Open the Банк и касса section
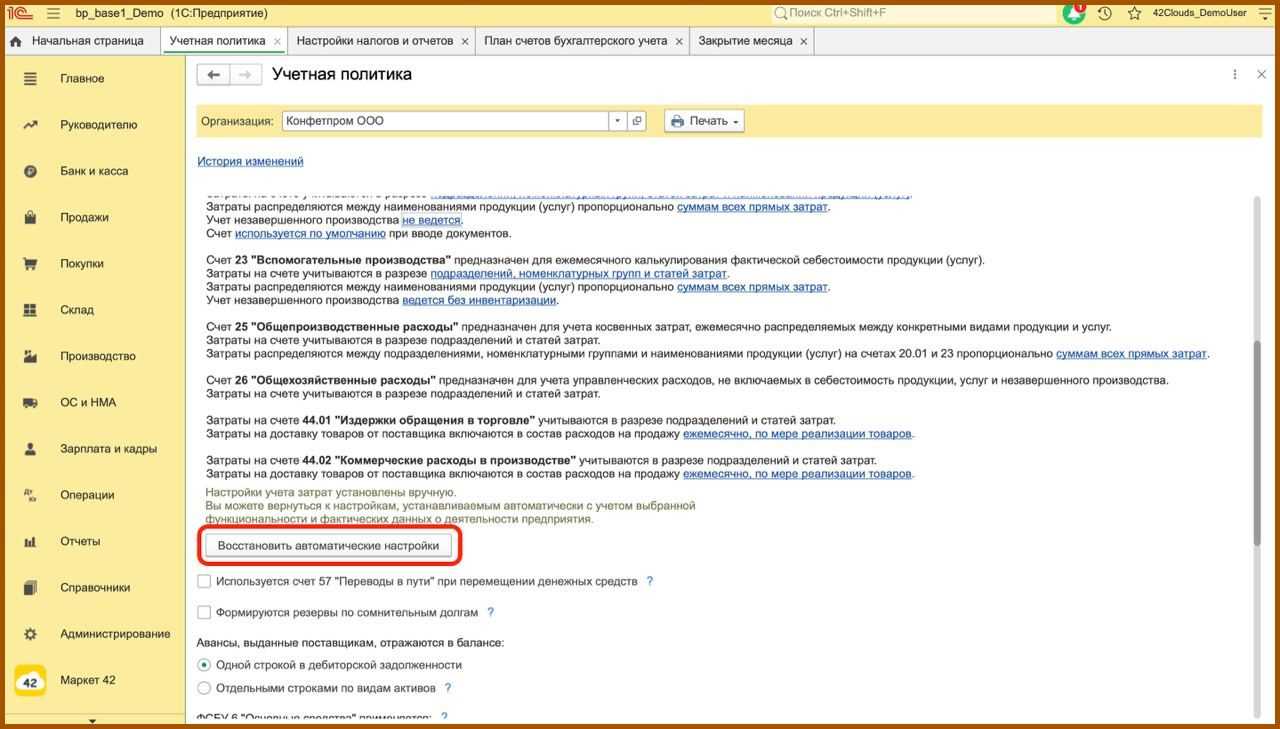The height and width of the screenshot is (729, 1280). pos(95,171)
